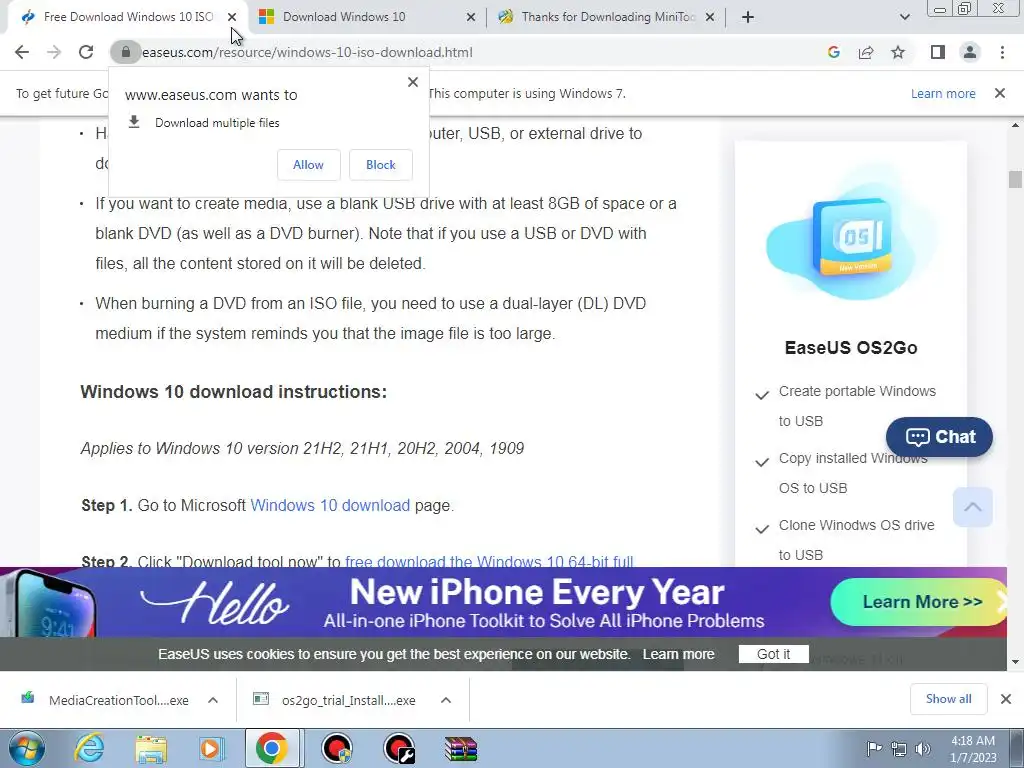Click the page scrollbar thumb
The width and height of the screenshot is (1024, 768).
(1015, 179)
